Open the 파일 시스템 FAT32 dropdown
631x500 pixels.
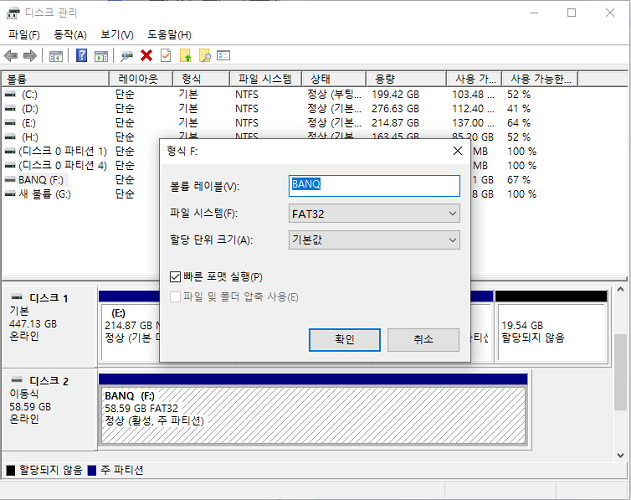(x=374, y=213)
